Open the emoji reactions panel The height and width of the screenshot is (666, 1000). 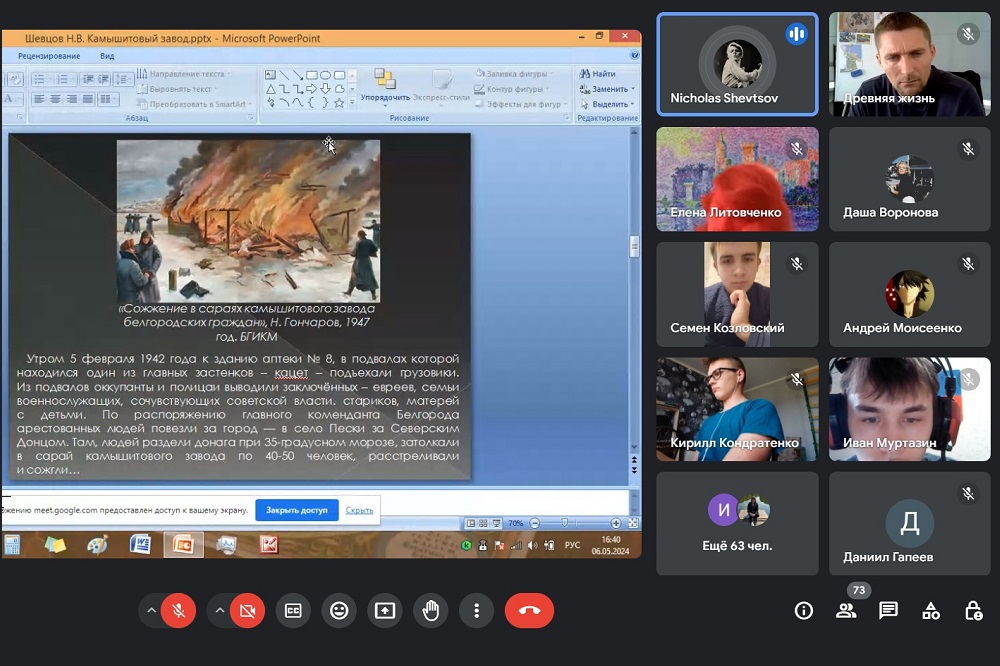[x=339, y=610]
